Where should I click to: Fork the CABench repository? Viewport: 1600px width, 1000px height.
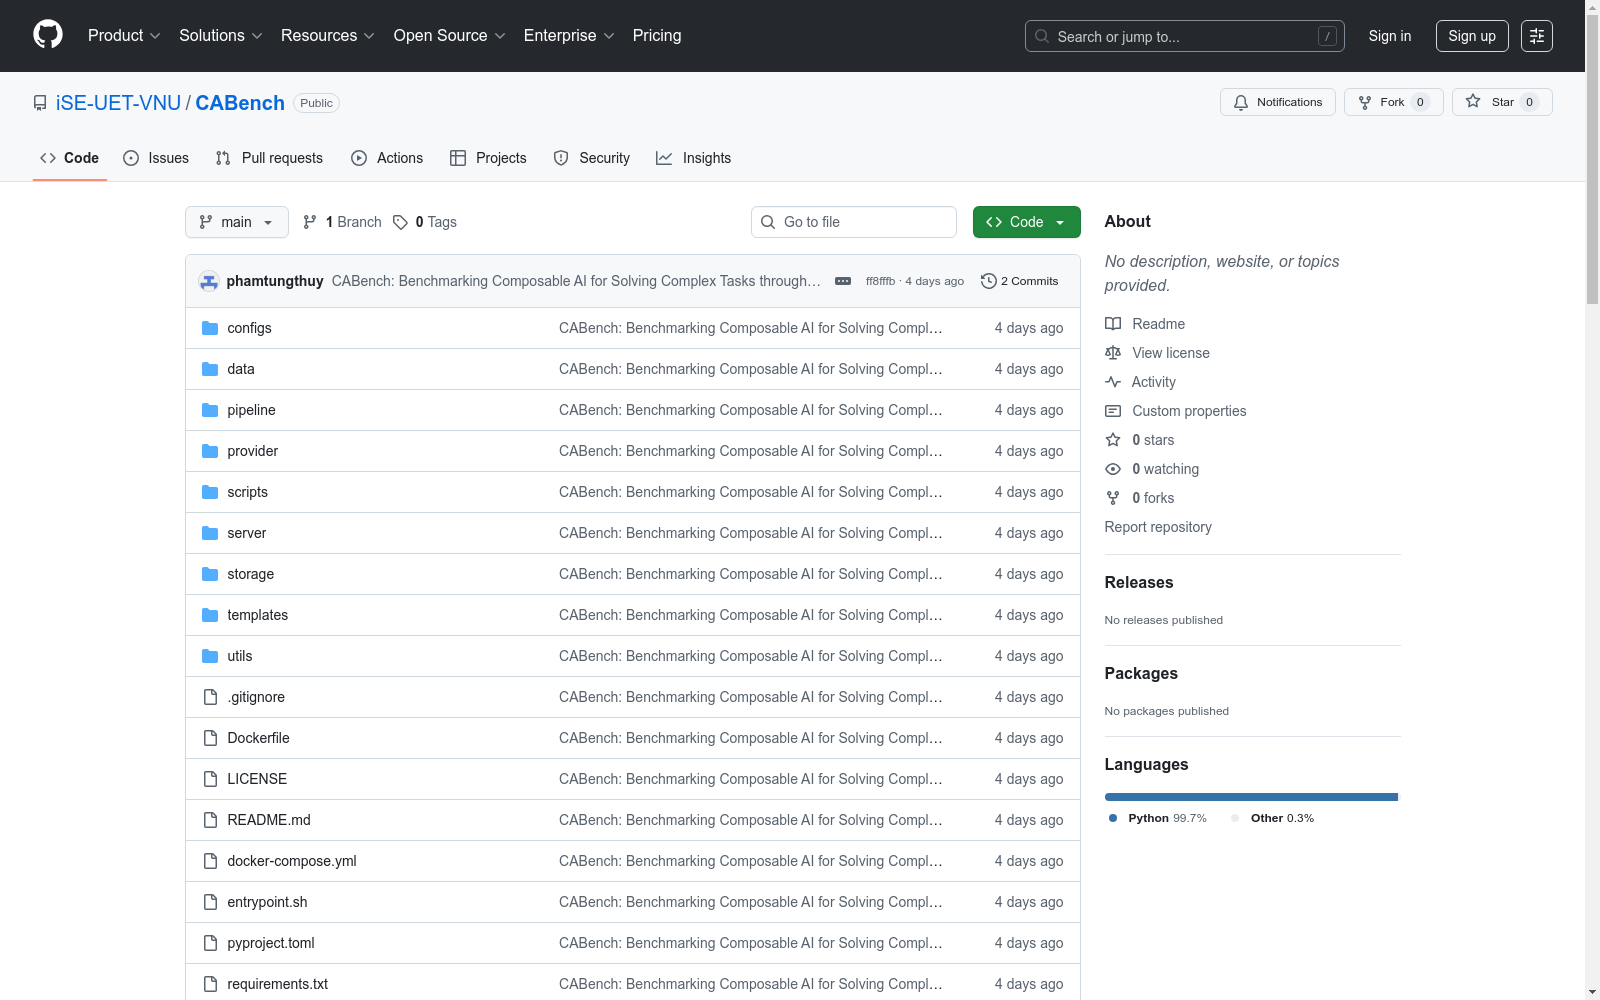point(1393,102)
